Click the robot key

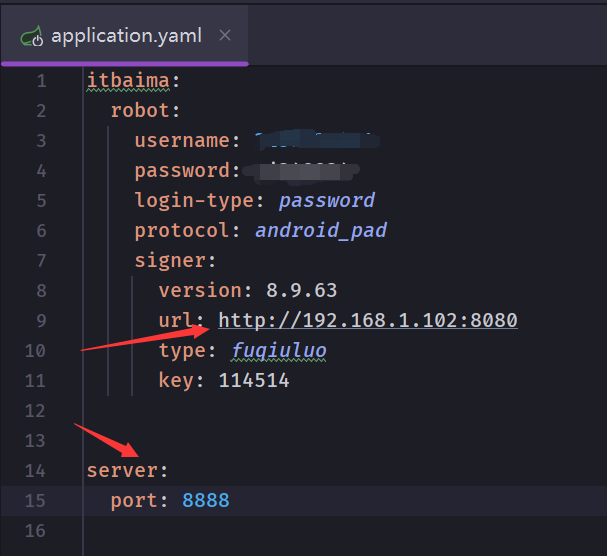139,110
